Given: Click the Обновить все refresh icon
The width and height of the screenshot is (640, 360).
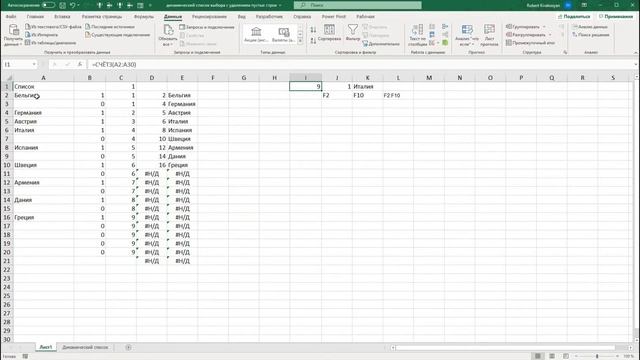Looking at the screenshot, I should [x=168, y=30].
